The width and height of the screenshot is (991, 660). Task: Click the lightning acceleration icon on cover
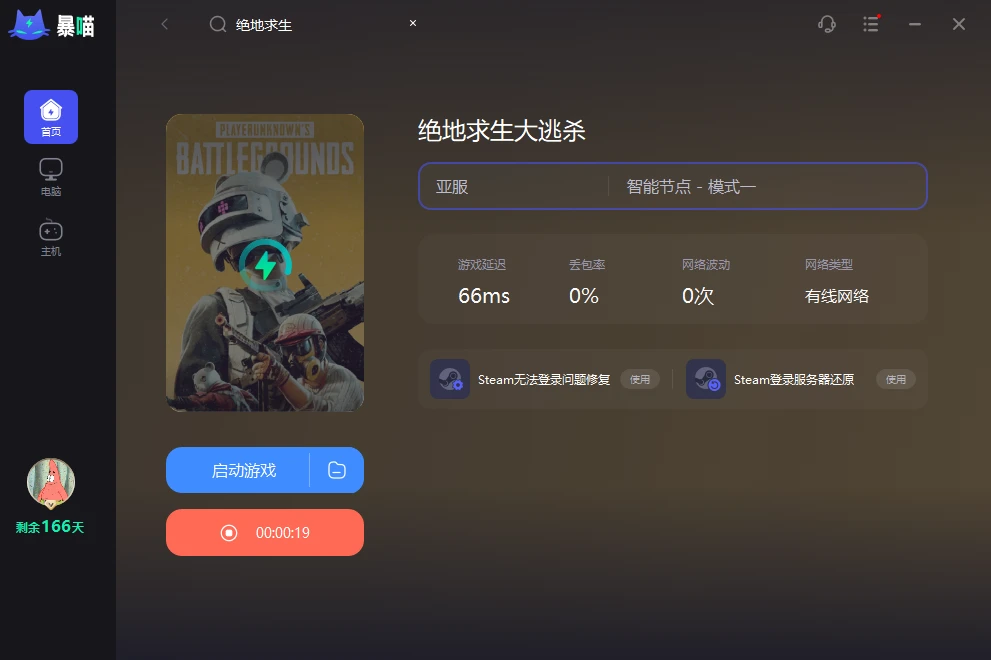[265, 266]
